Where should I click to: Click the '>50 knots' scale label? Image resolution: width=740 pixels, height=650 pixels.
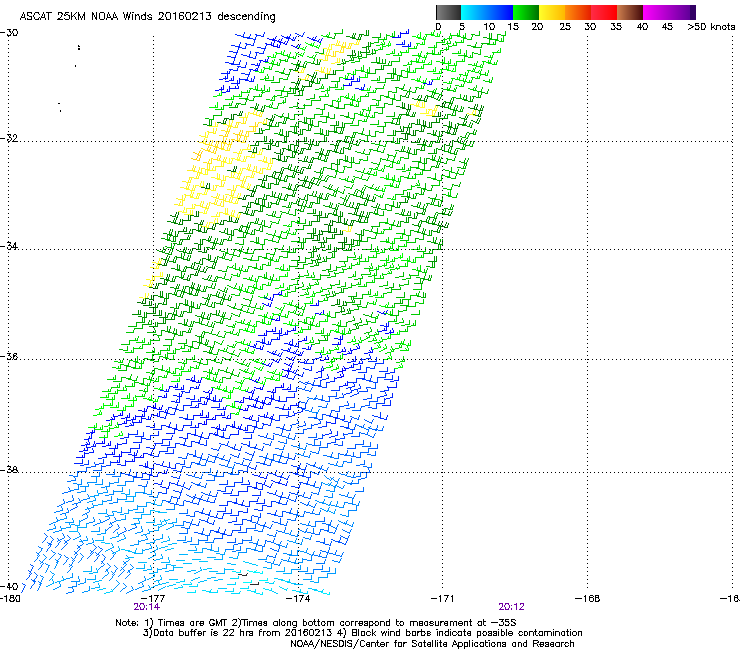point(711,27)
